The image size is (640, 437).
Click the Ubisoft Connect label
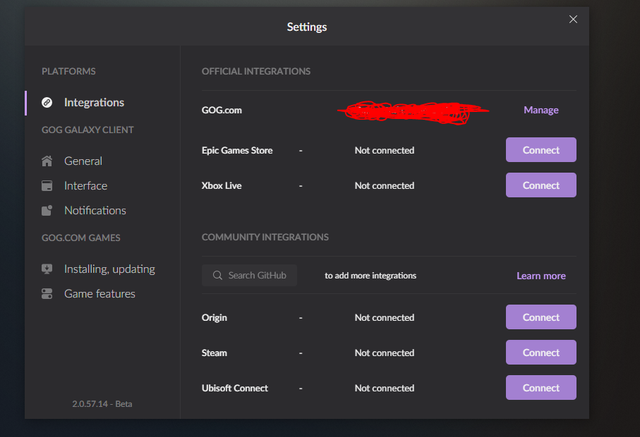click(235, 388)
